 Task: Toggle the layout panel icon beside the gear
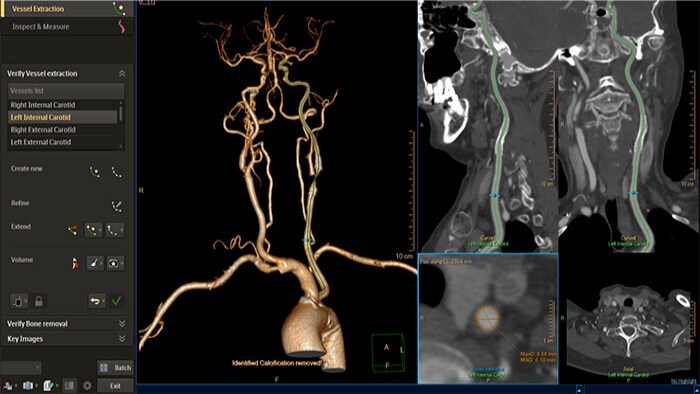coord(69,385)
